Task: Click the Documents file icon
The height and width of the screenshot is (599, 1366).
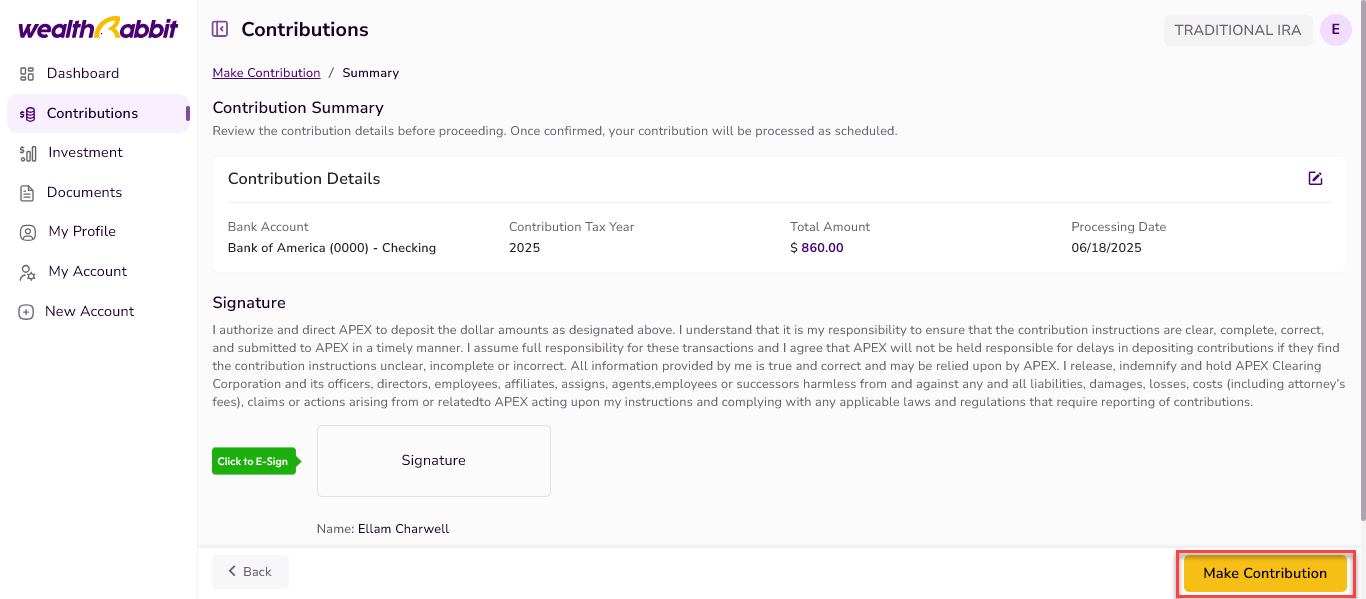Action: pos(27,193)
